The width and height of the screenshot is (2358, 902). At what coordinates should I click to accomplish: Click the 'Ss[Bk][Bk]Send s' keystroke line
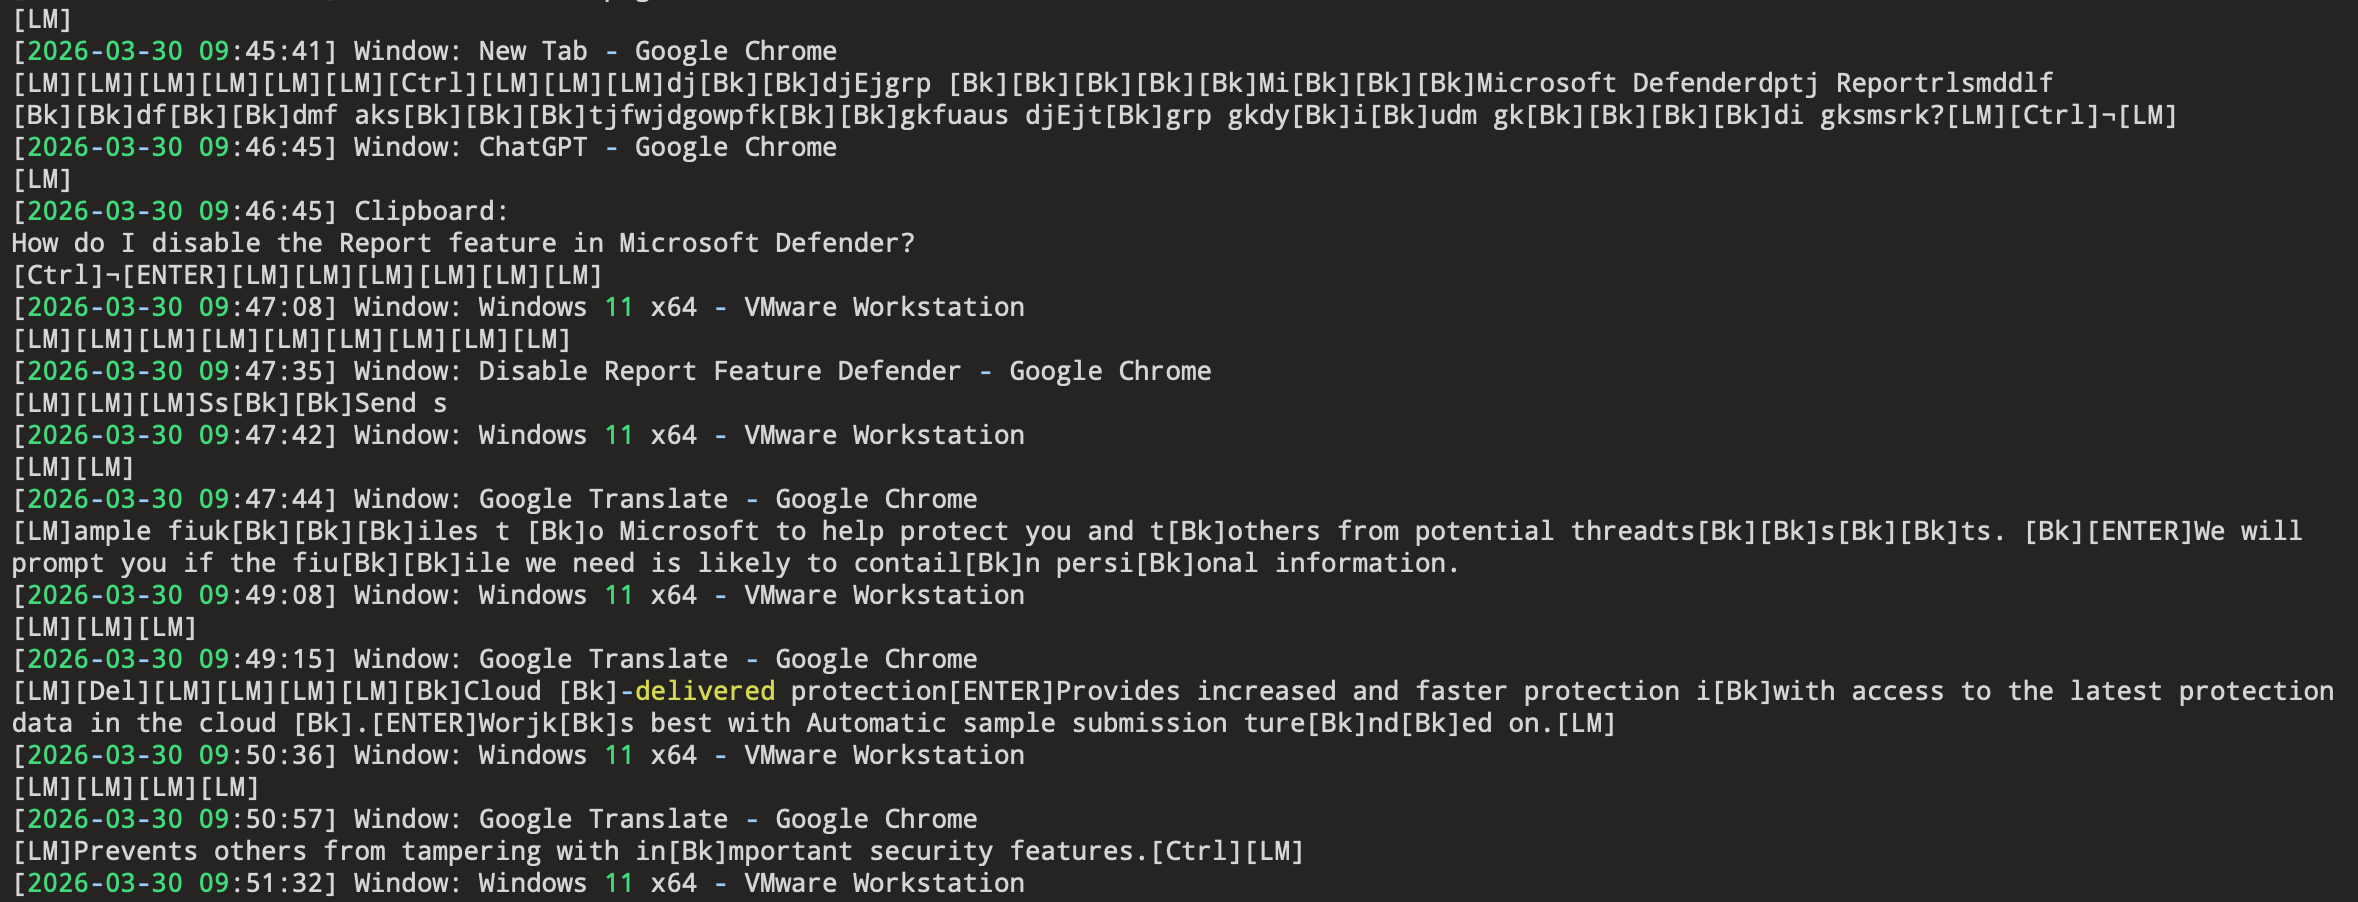point(229,403)
